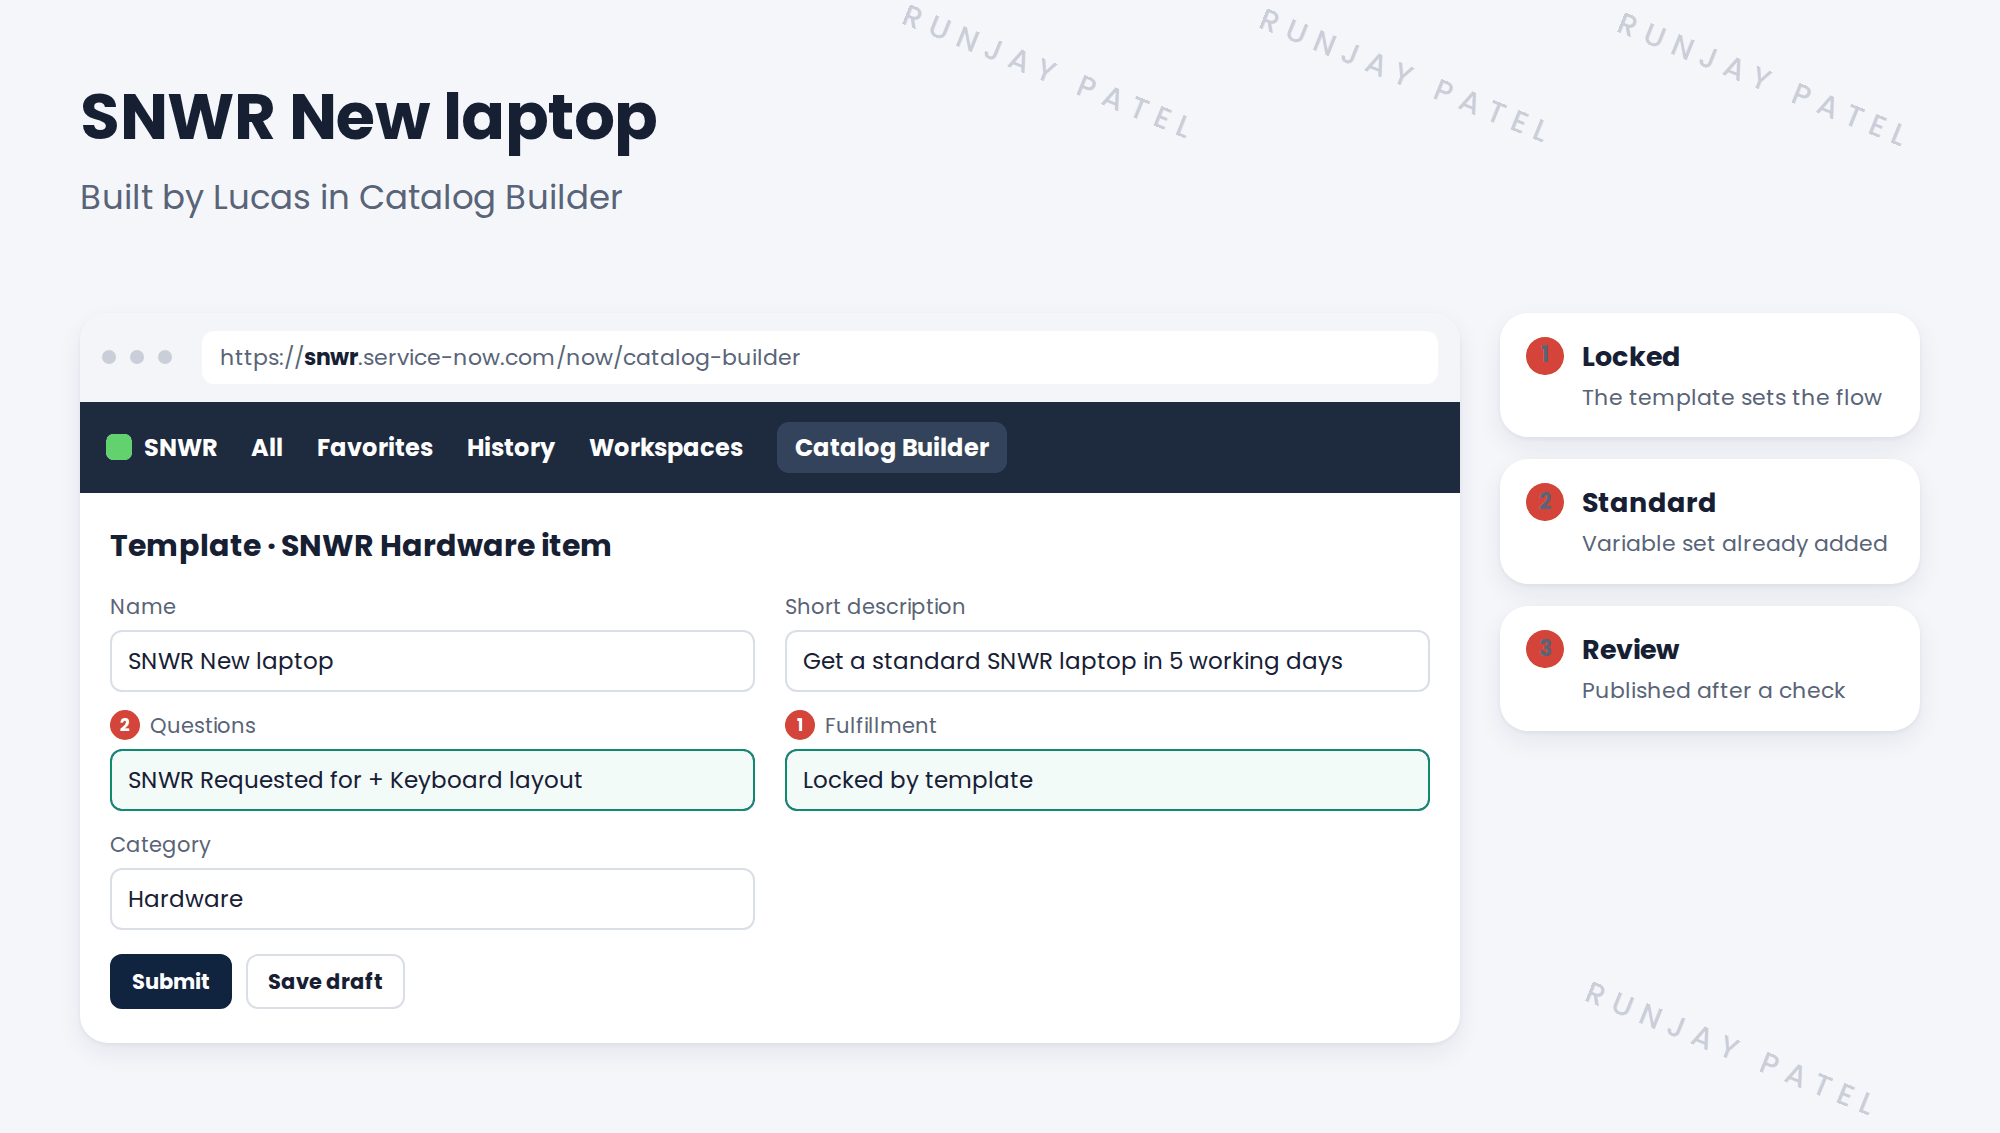Click the Save draft button
2000x1133 pixels.
tap(325, 981)
